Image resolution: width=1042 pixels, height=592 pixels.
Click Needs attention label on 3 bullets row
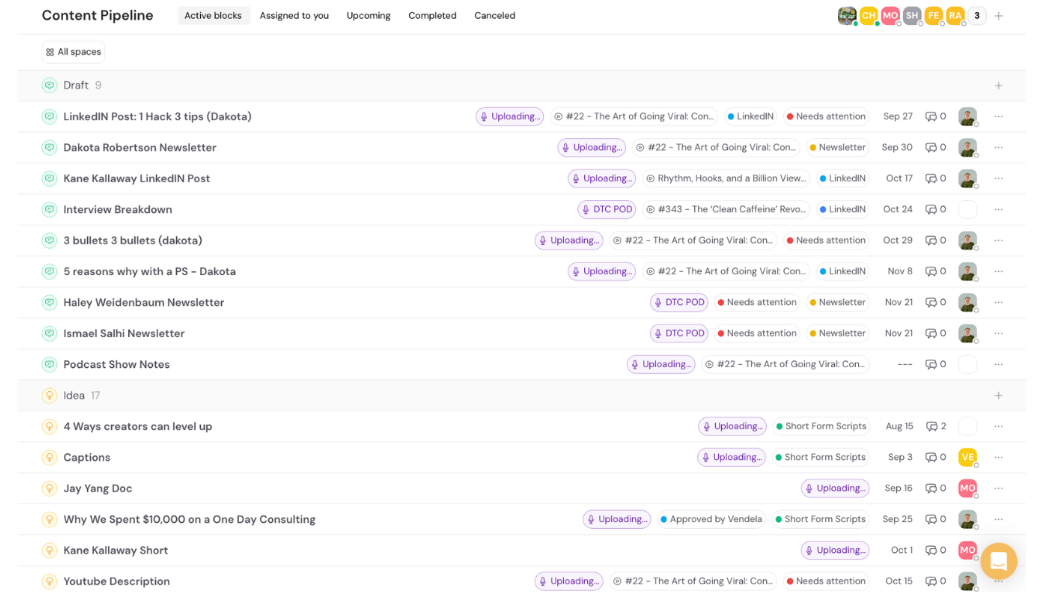pyautogui.click(x=825, y=240)
